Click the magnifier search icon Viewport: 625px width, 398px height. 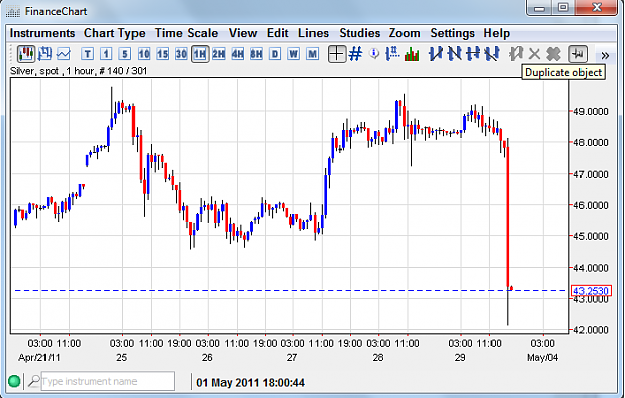point(33,381)
